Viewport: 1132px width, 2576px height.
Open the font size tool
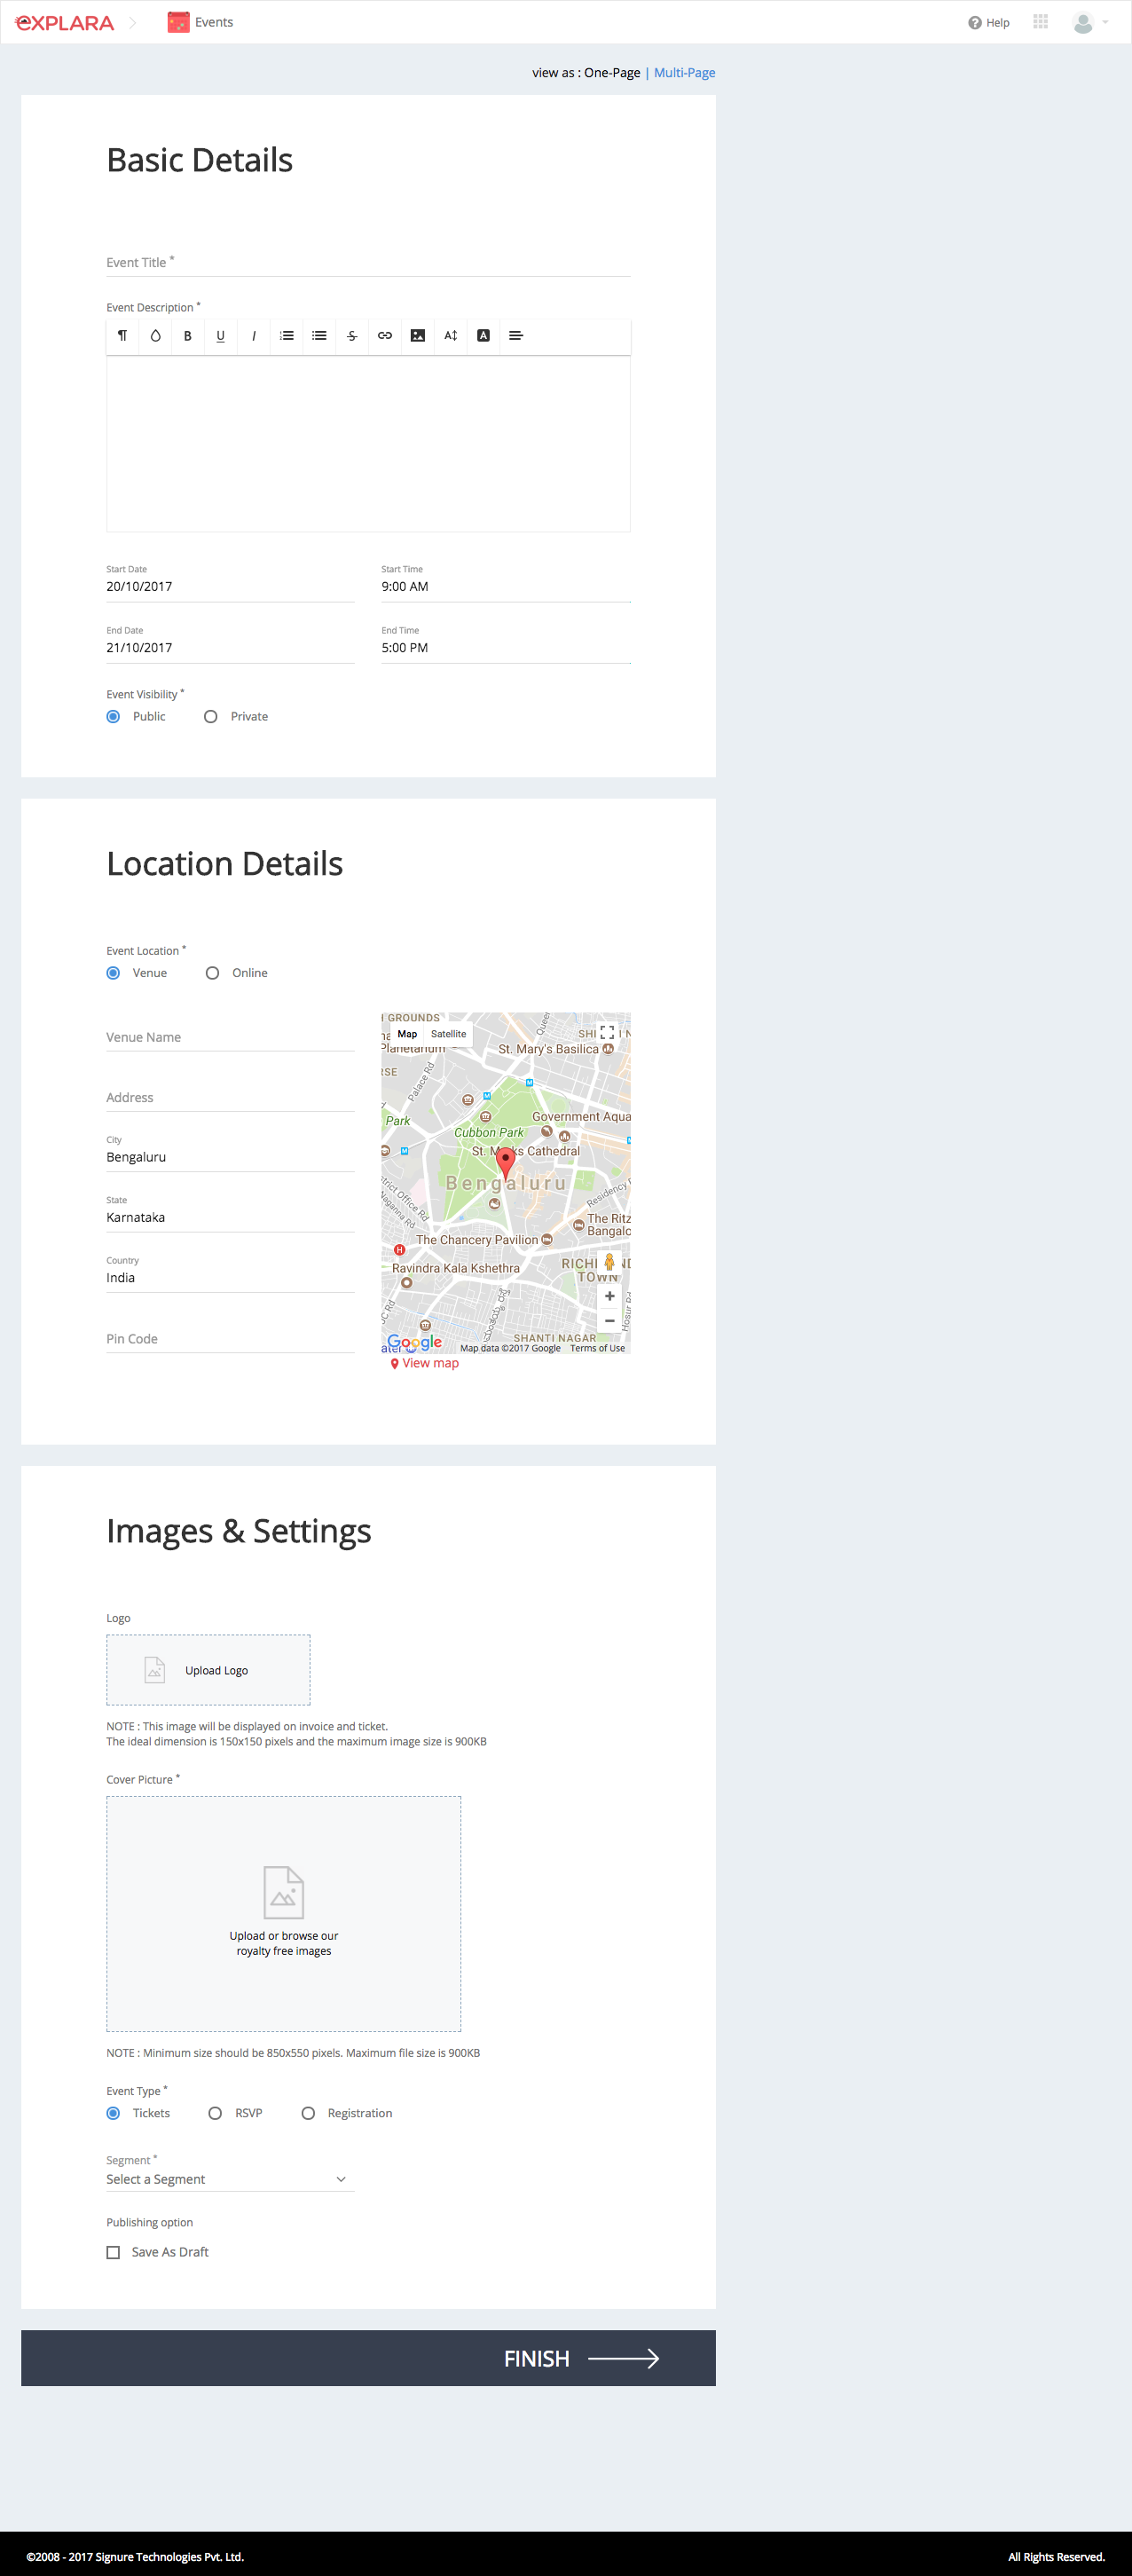451,336
